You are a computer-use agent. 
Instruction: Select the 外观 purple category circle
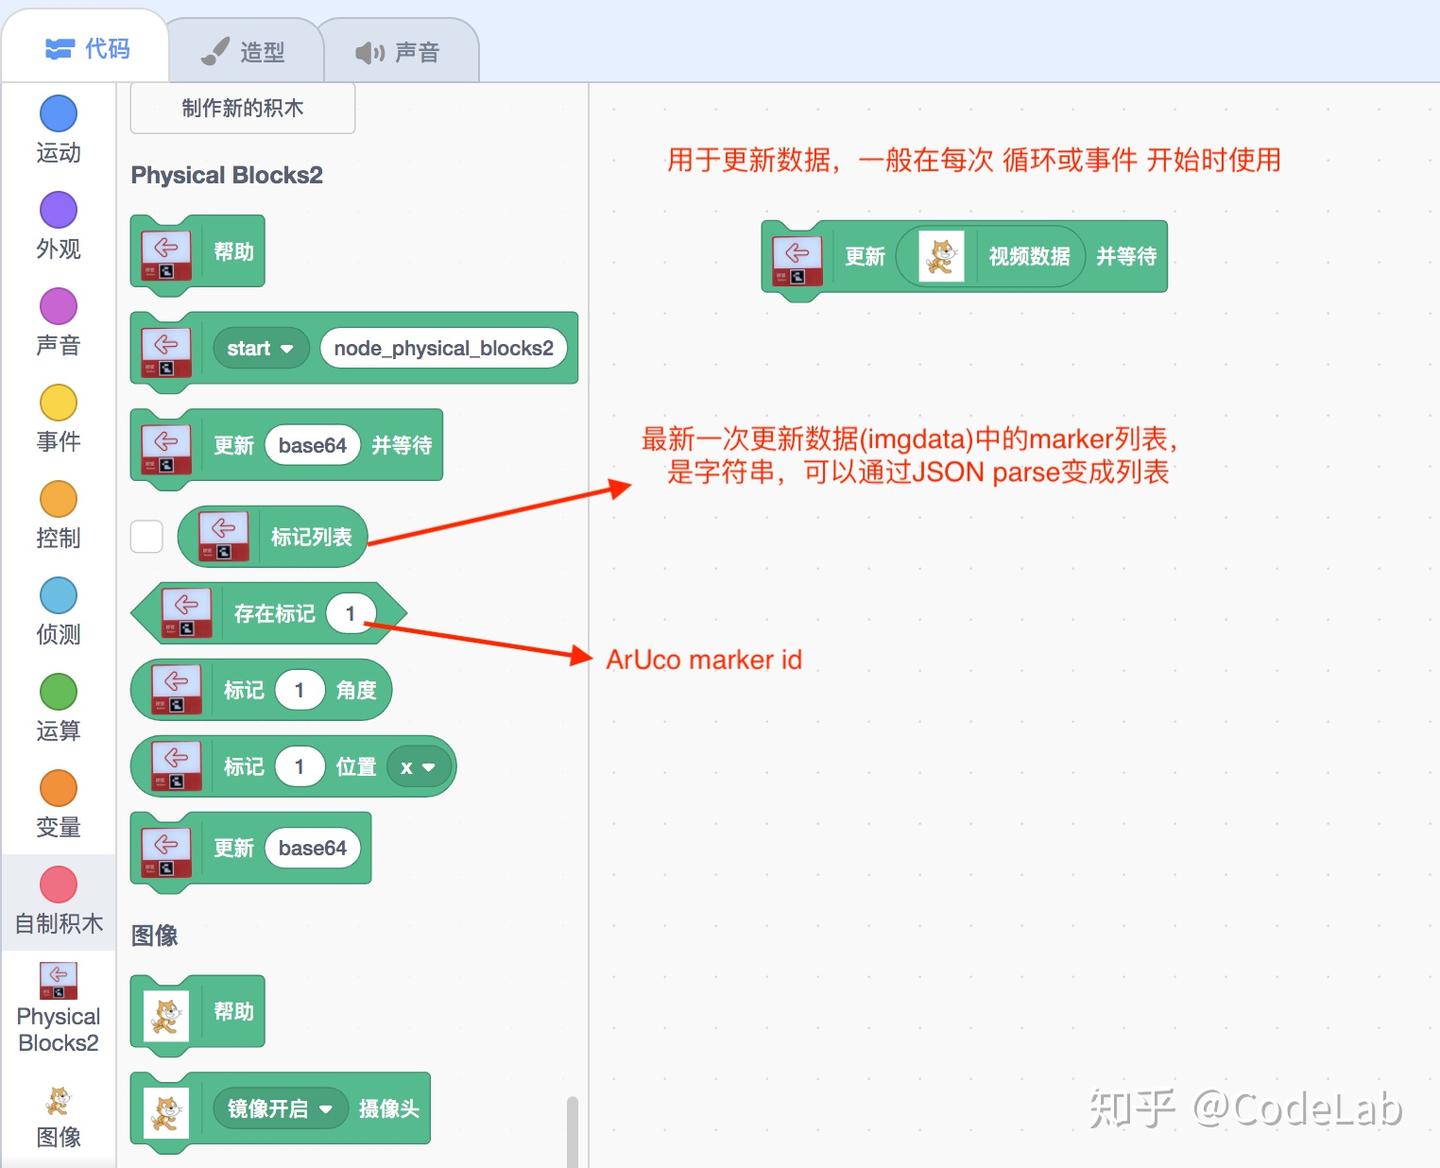[x=58, y=210]
